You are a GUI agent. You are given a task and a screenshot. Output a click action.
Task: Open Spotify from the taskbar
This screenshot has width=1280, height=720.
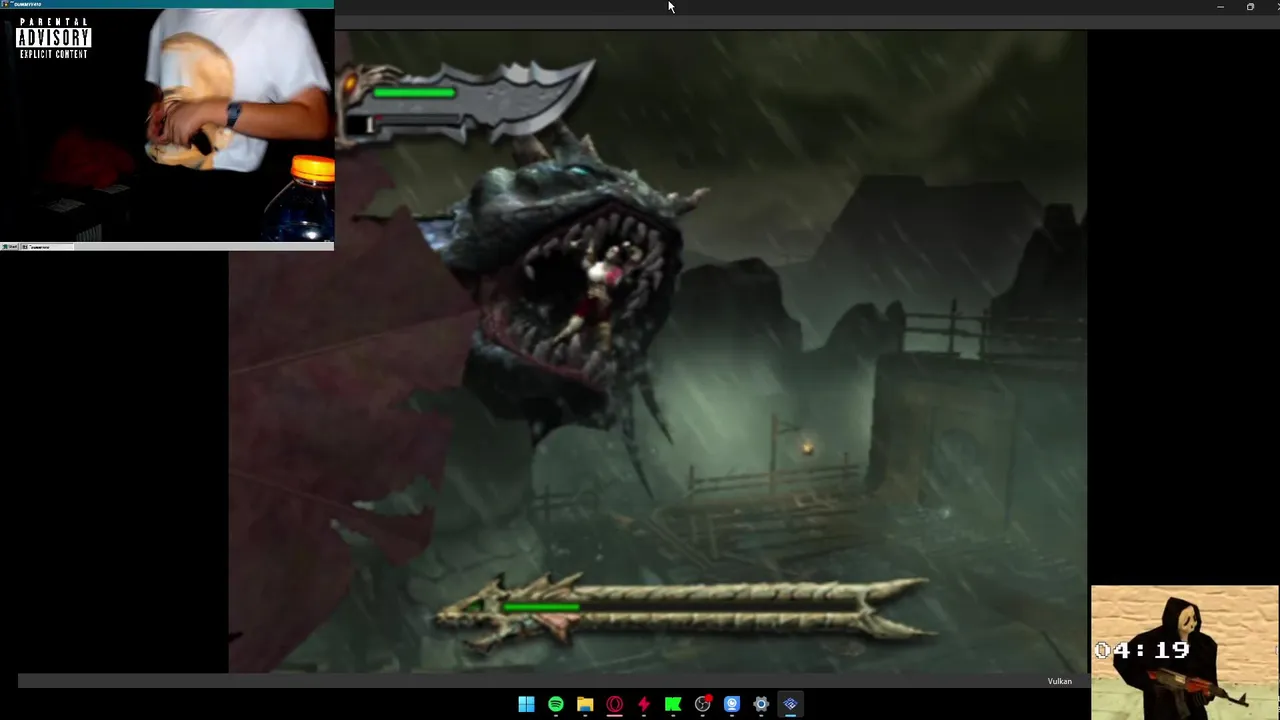[556, 704]
